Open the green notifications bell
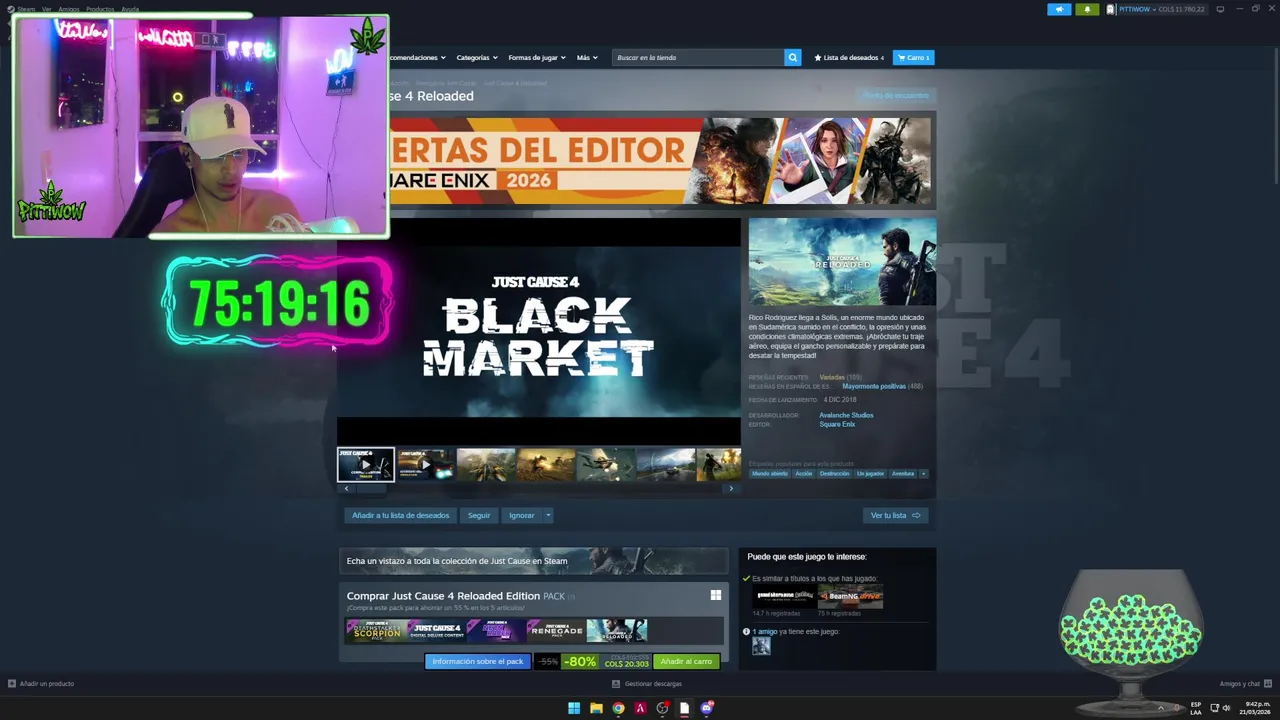This screenshot has width=1280, height=720. click(x=1087, y=9)
